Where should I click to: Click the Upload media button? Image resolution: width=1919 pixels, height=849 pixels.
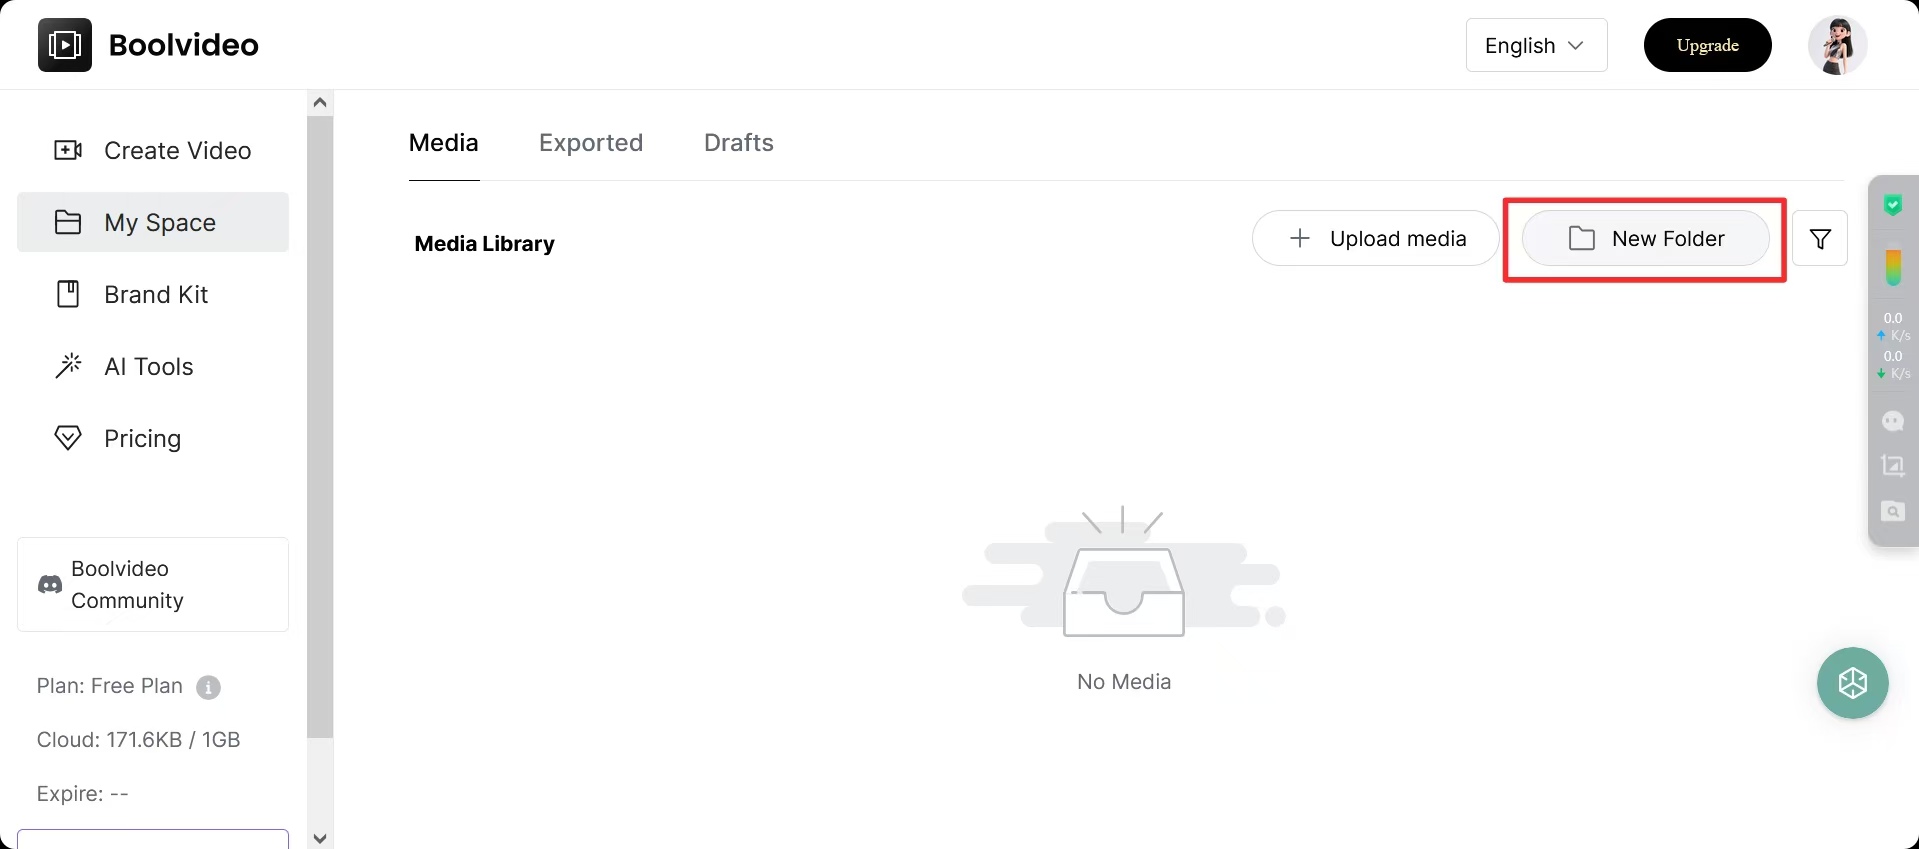point(1375,239)
